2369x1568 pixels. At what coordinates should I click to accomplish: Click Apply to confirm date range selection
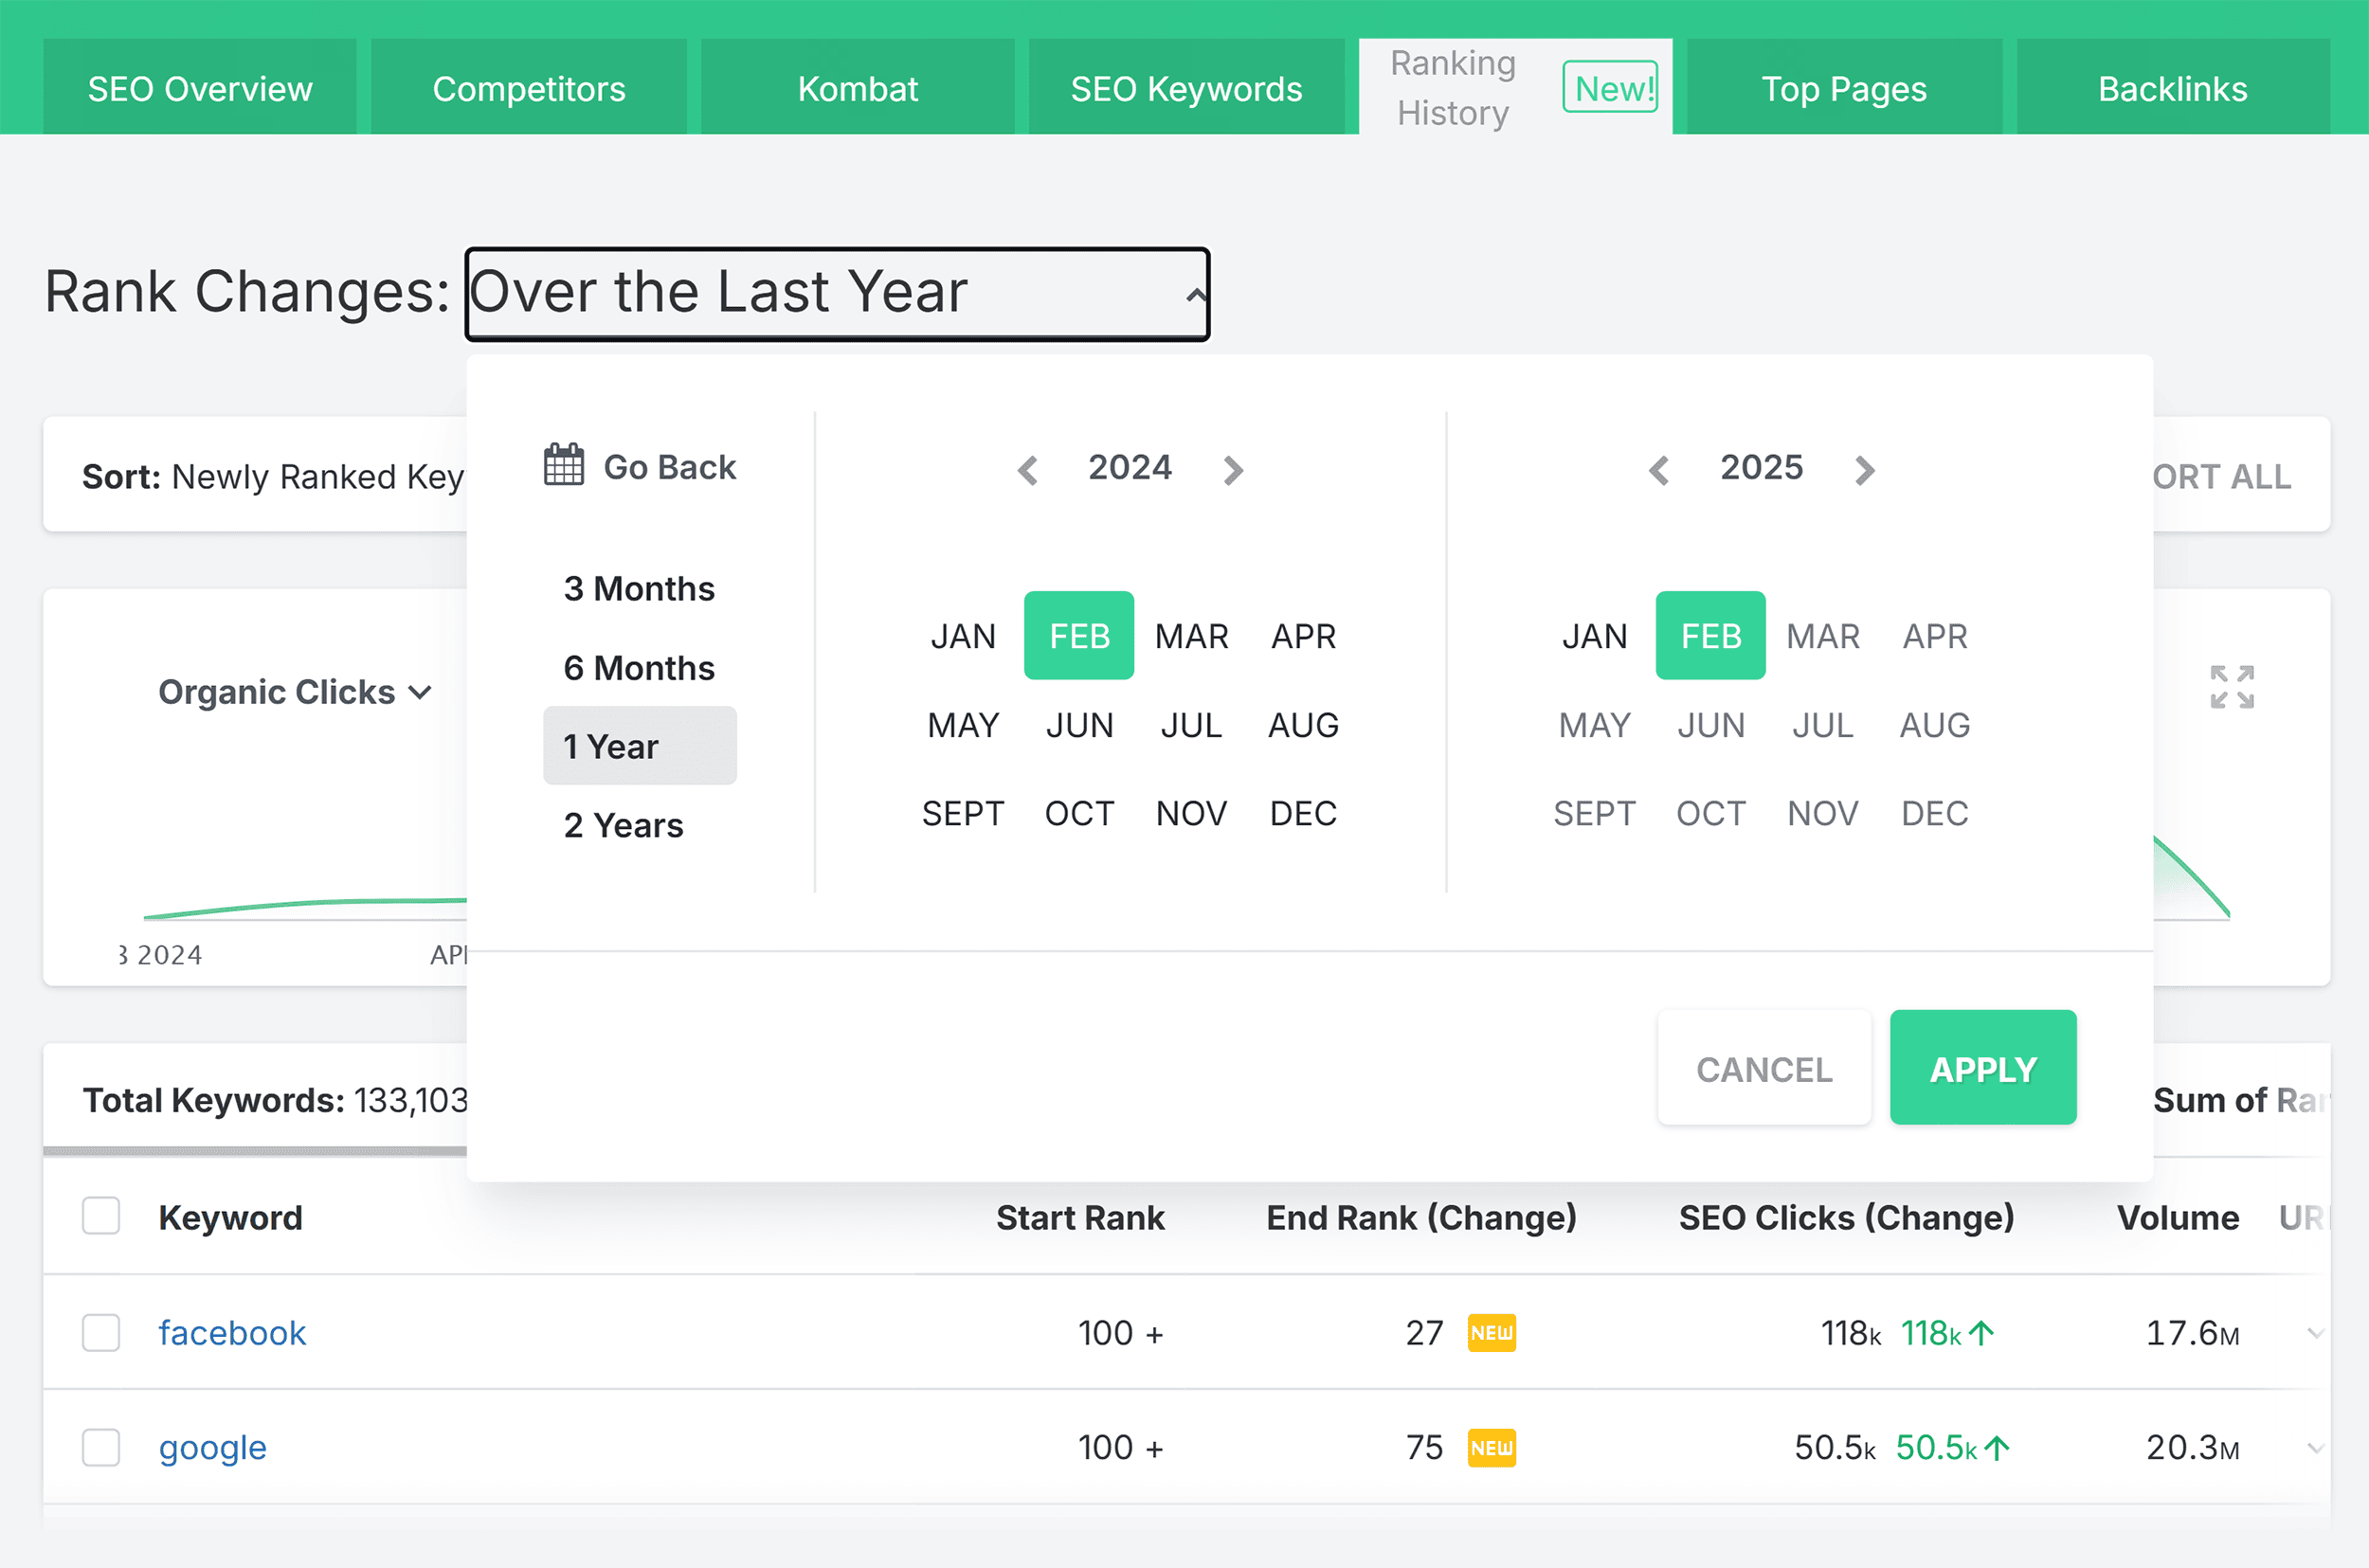[1984, 1068]
